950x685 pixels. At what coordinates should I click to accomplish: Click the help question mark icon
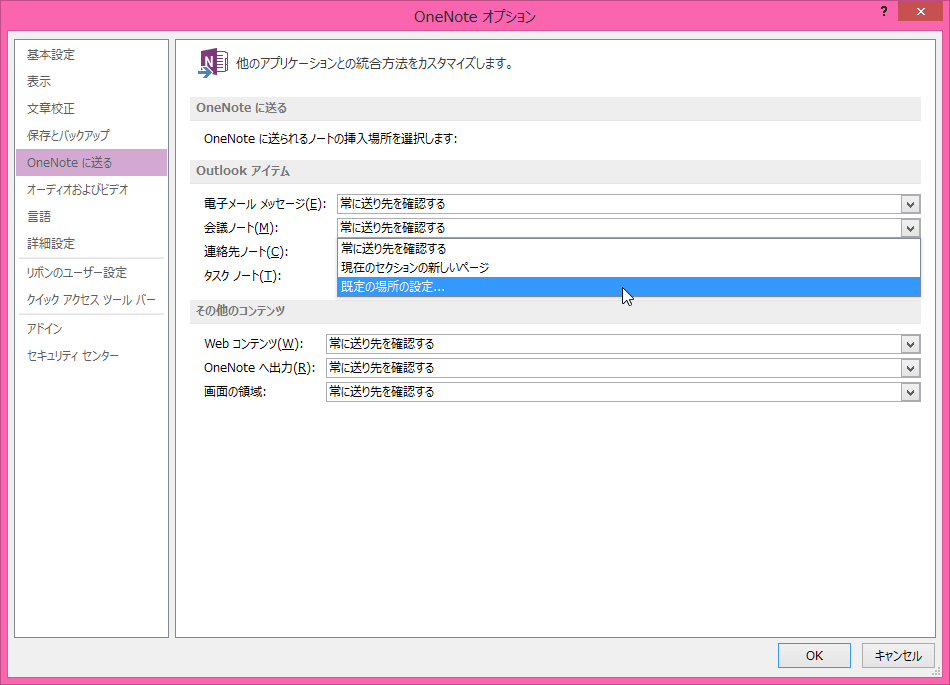(884, 12)
